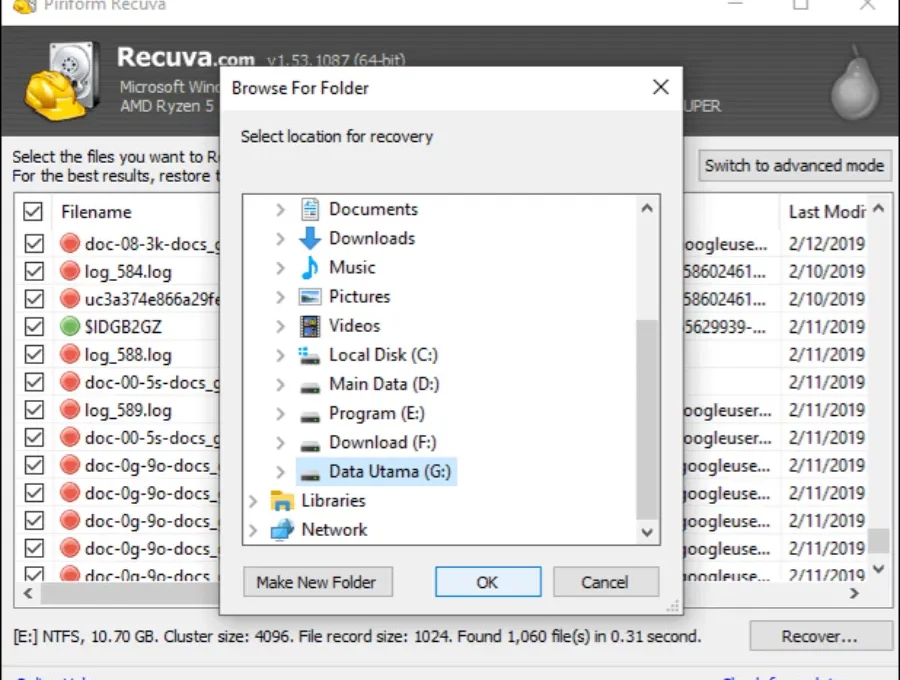Click the Music note icon
Viewport: 900px width, 680px height.
tap(310, 267)
